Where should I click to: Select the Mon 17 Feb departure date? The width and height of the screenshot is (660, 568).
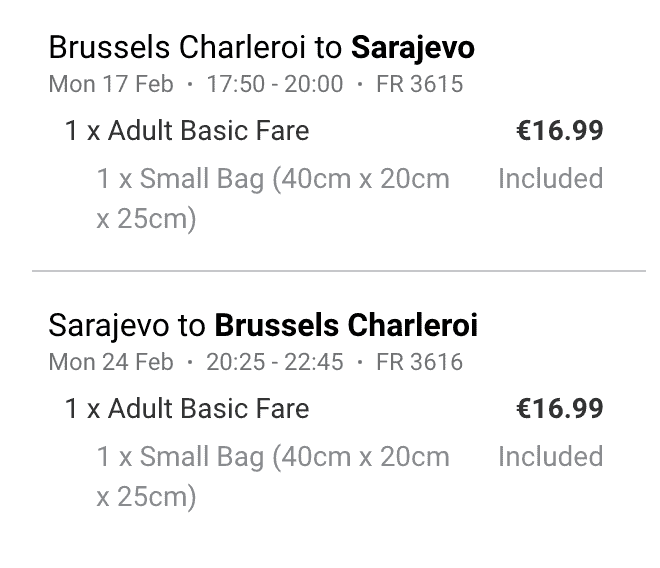(111, 84)
